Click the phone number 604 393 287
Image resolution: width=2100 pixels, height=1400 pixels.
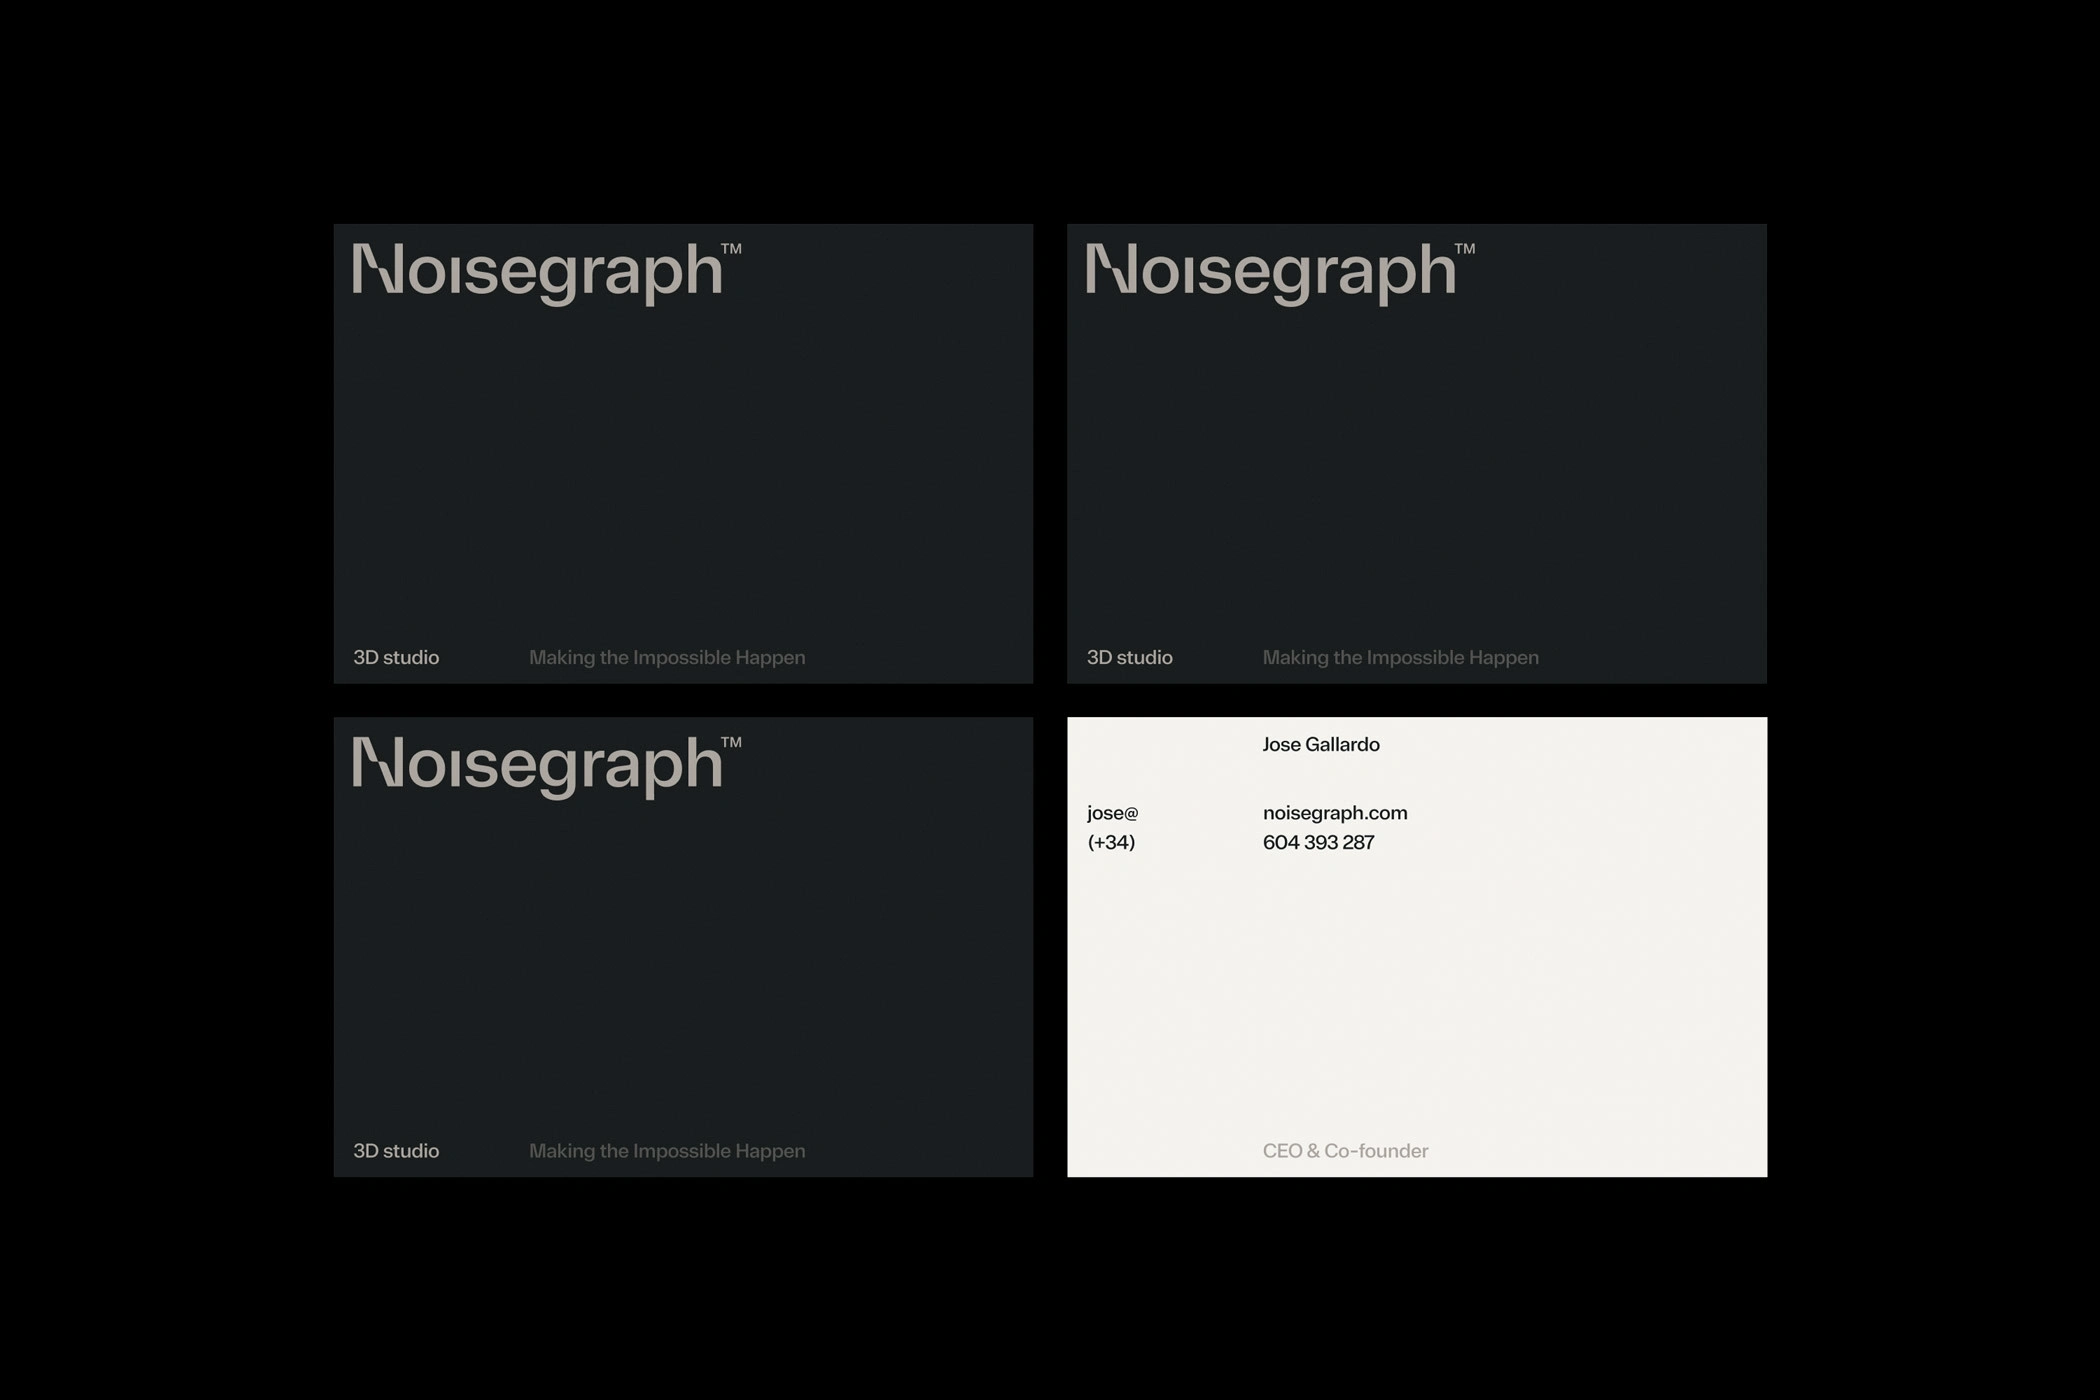click(x=1318, y=842)
